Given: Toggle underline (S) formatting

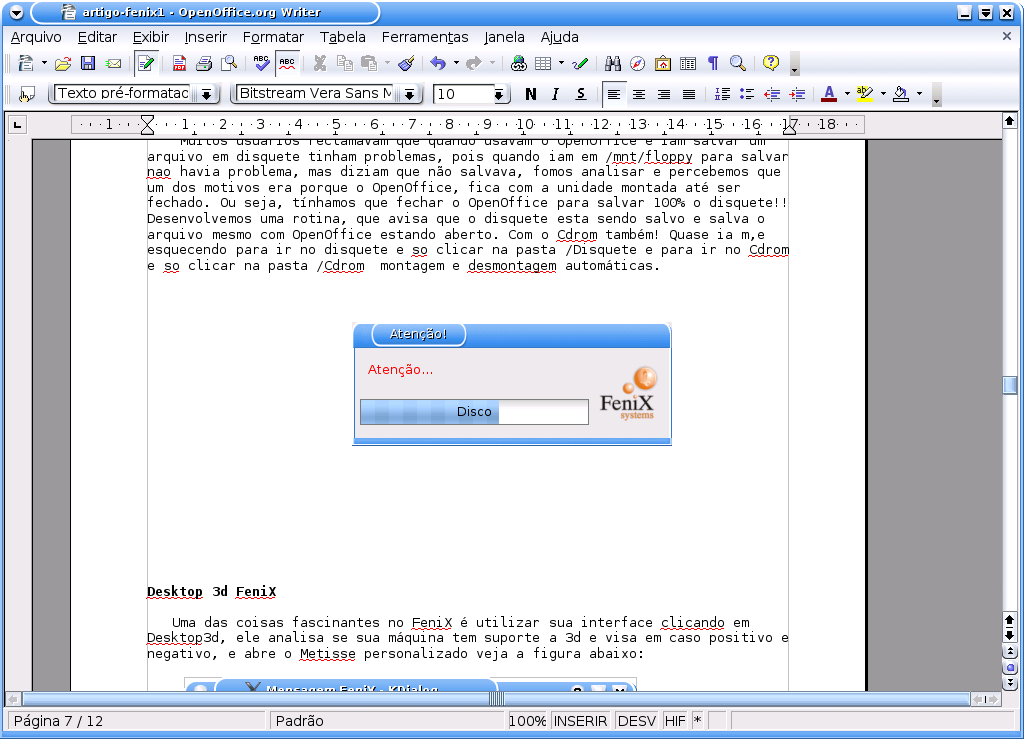Looking at the screenshot, I should 581,95.
